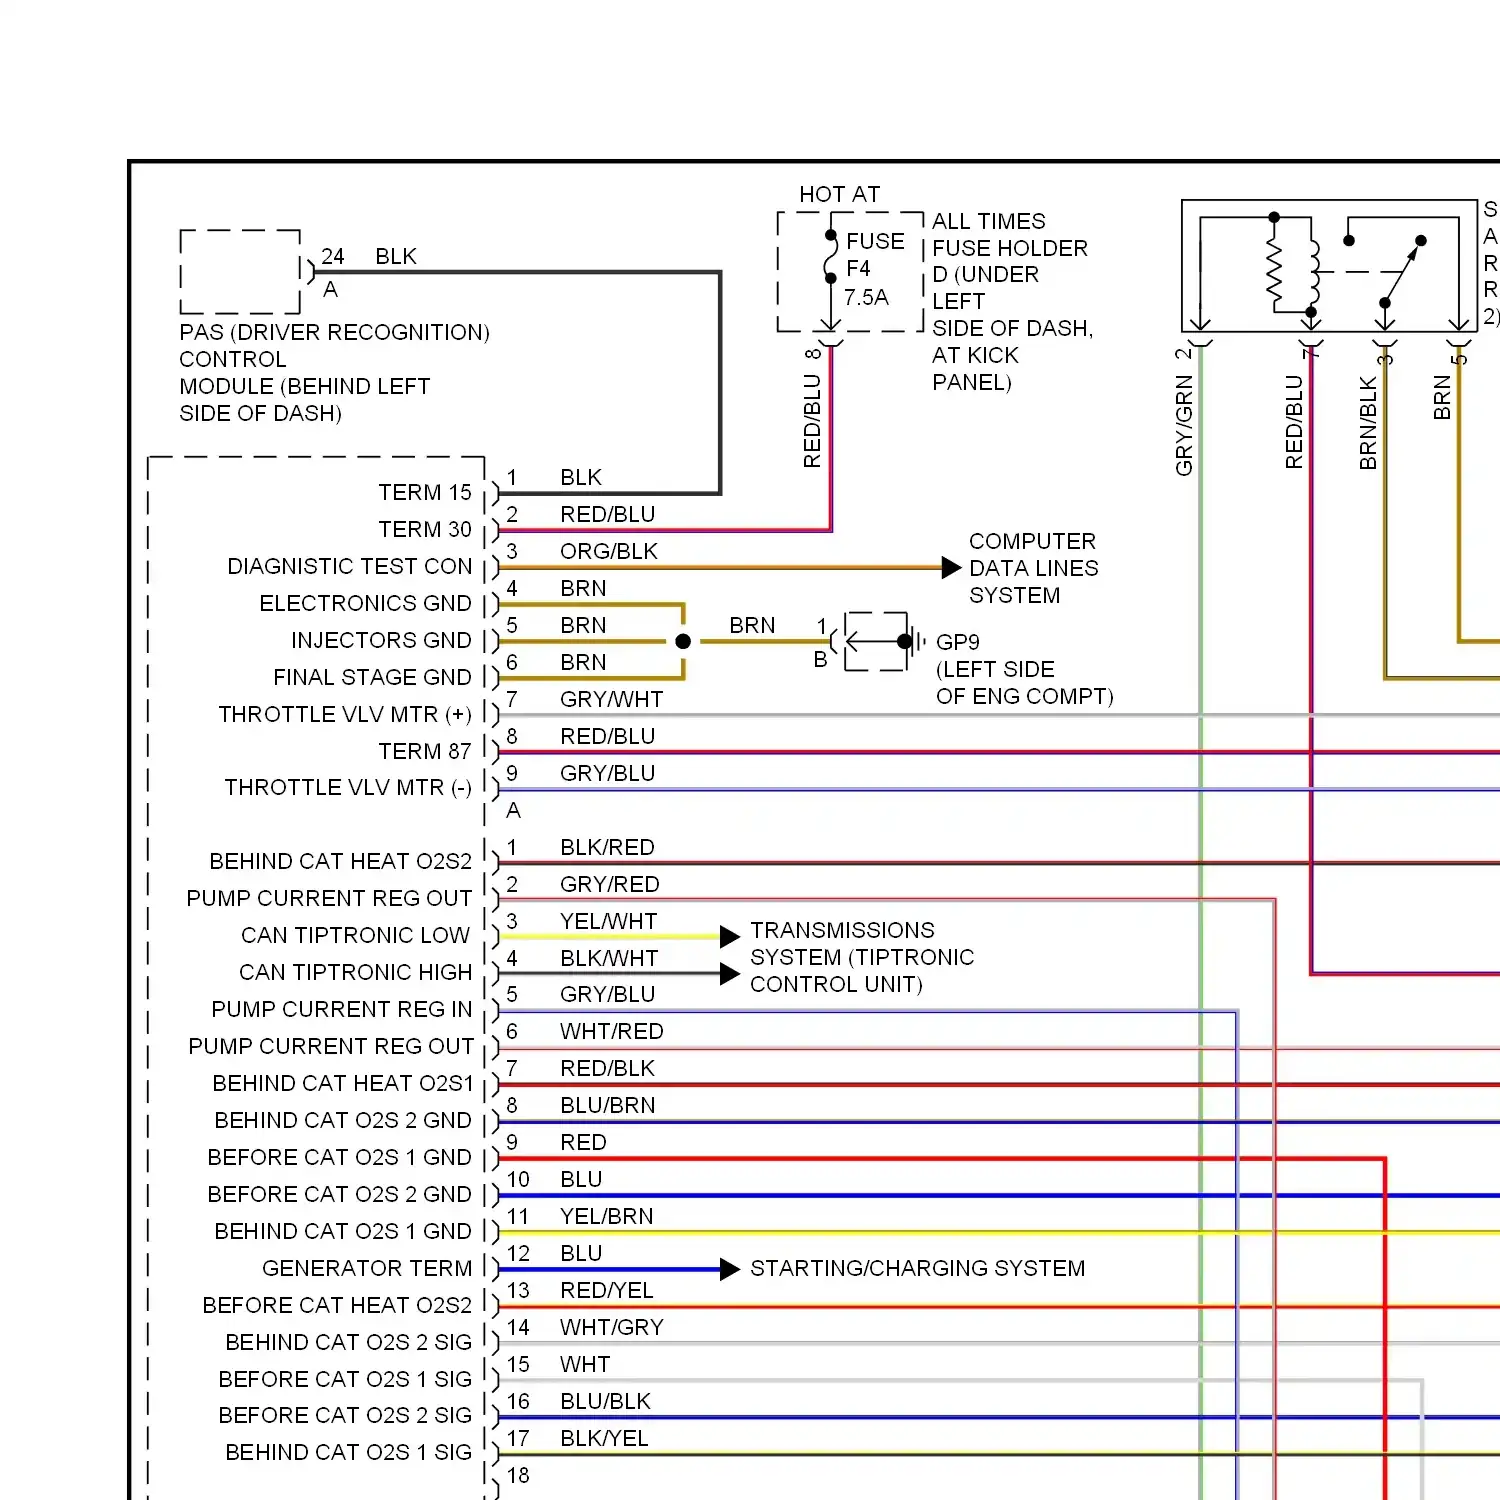Select 'BEFORE CAT HEAT O2S2' label
Screen dimensions: 1500x1500
pos(337,1306)
